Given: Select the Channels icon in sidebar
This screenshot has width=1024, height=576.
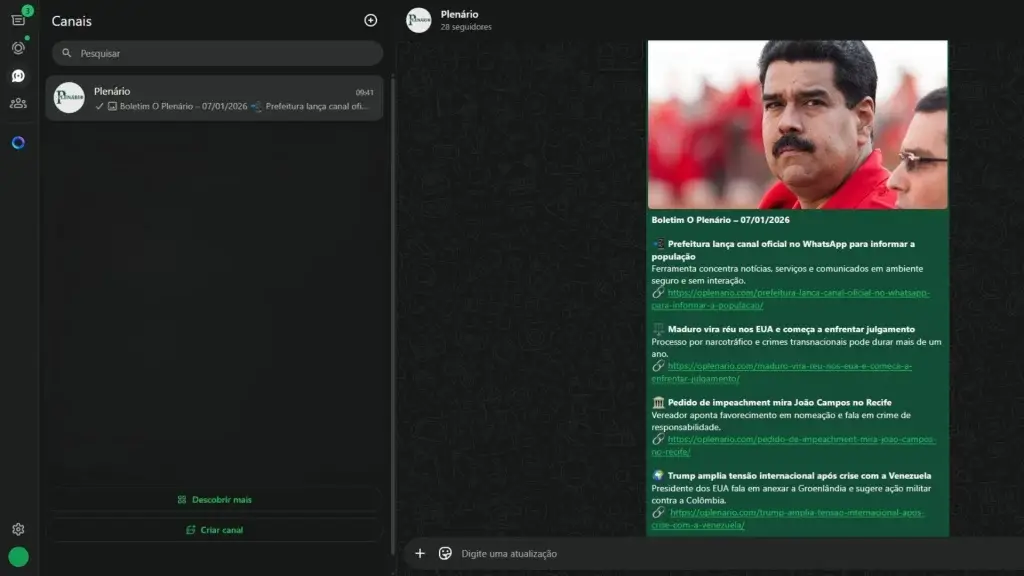Looking at the screenshot, I should pos(18,76).
